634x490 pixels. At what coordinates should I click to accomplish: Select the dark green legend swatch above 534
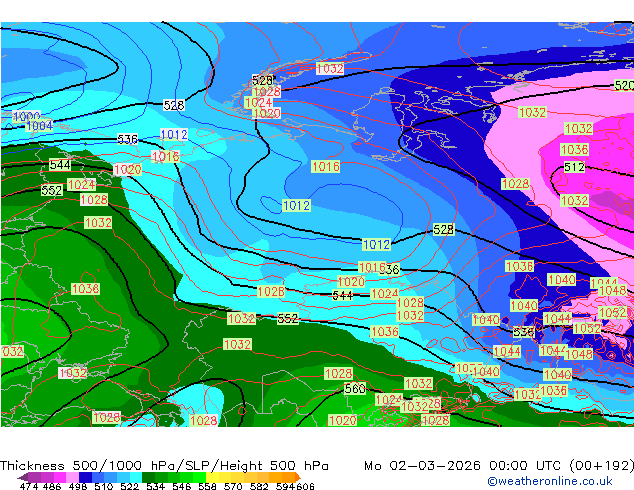(x=148, y=477)
